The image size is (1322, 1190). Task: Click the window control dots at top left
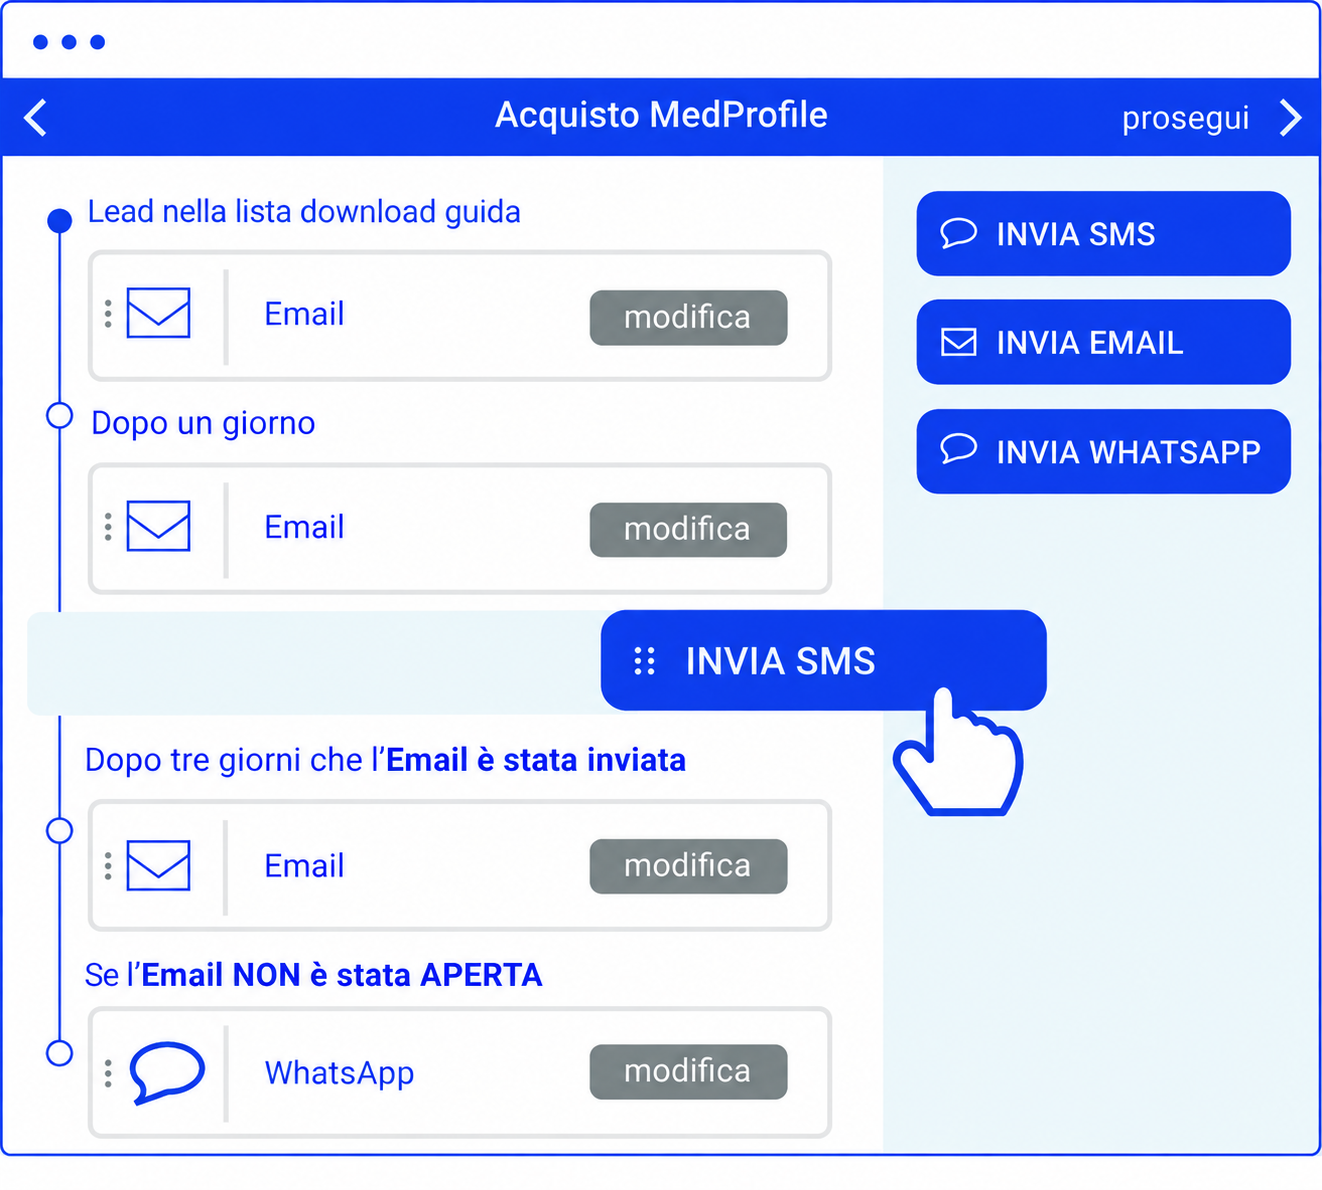tap(69, 42)
